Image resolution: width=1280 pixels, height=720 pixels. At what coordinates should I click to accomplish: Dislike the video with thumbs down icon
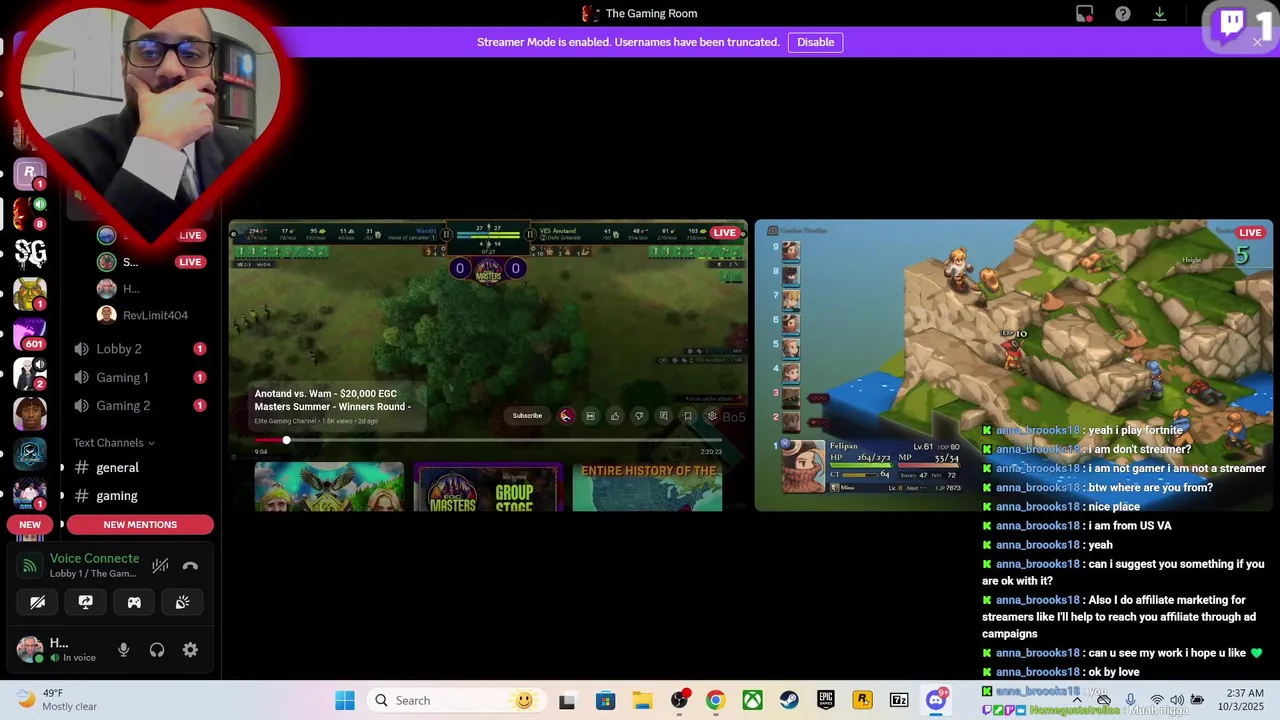click(x=639, y=416)
